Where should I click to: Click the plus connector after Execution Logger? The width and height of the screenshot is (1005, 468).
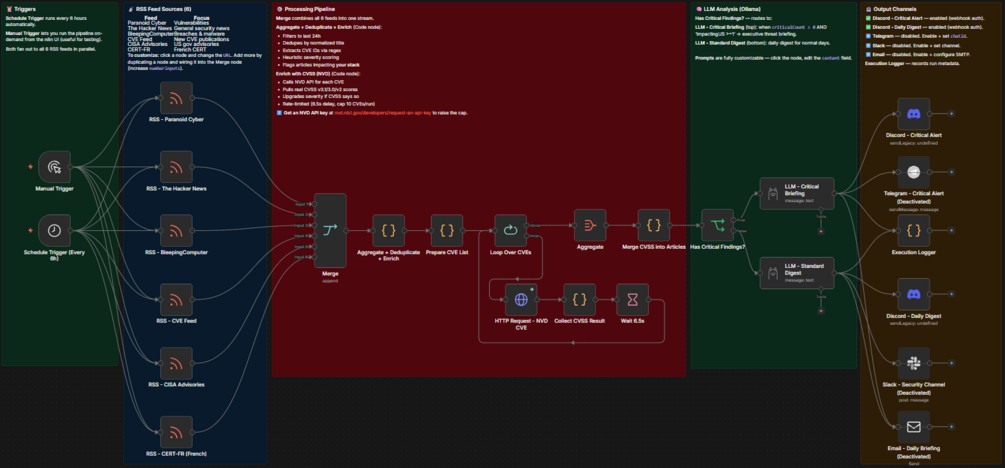tap(951, 230)
